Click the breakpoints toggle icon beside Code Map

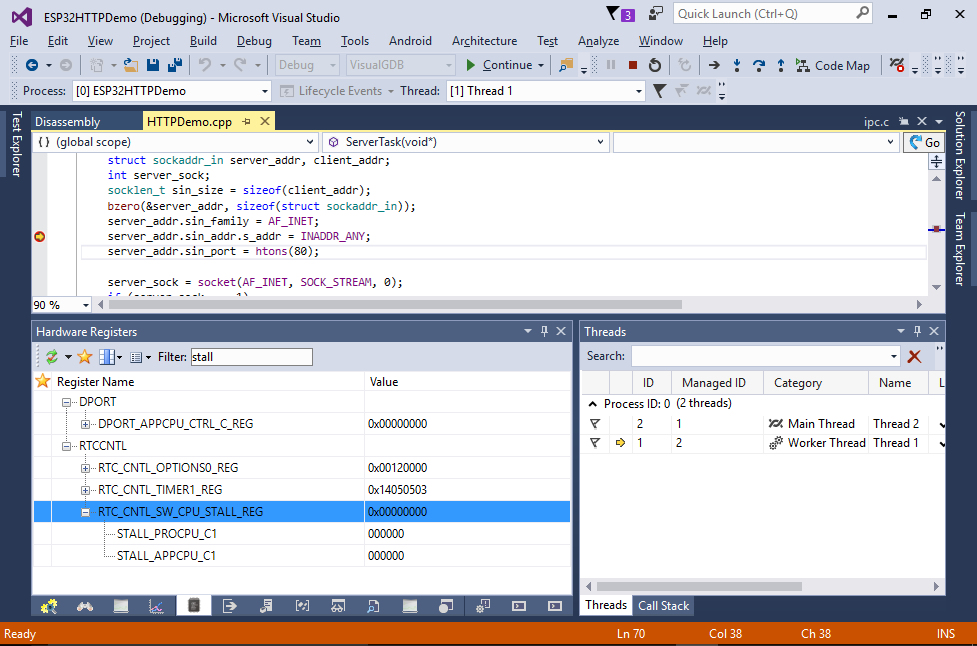897,65
